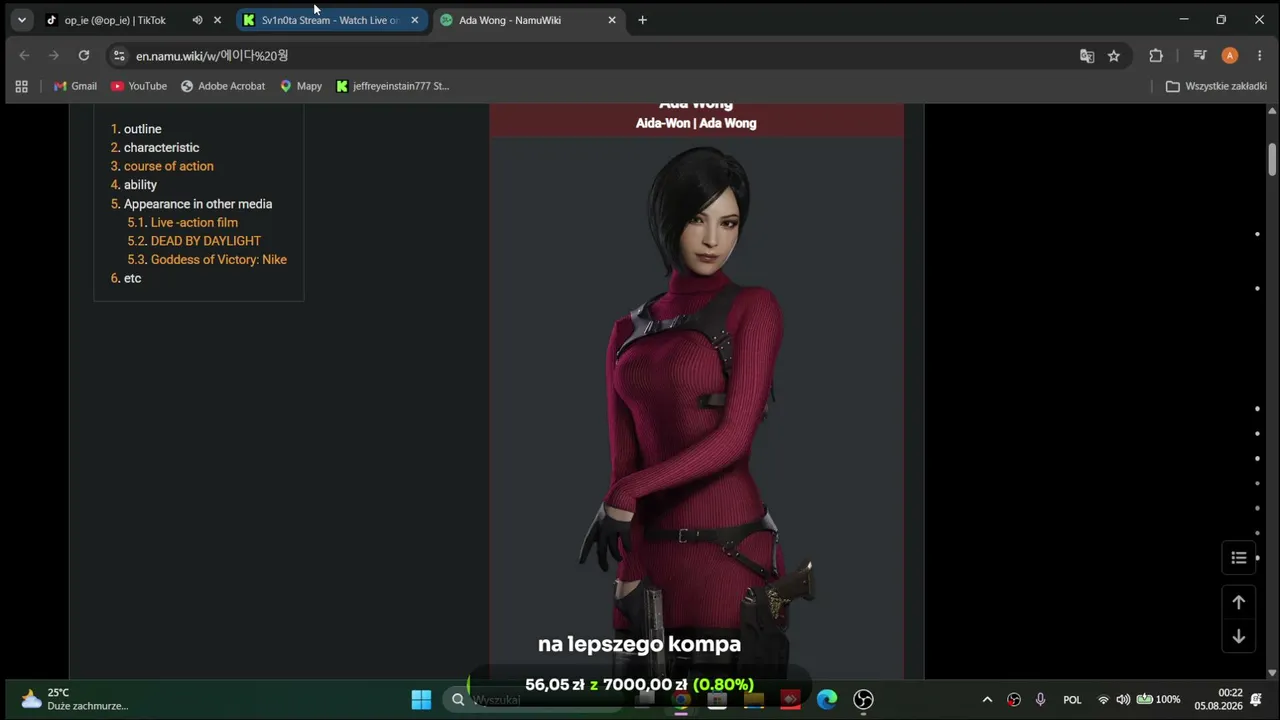The image size is (1280, 720).
Task: Open the clock and date at 00:22
Action: coord(1217,699)
